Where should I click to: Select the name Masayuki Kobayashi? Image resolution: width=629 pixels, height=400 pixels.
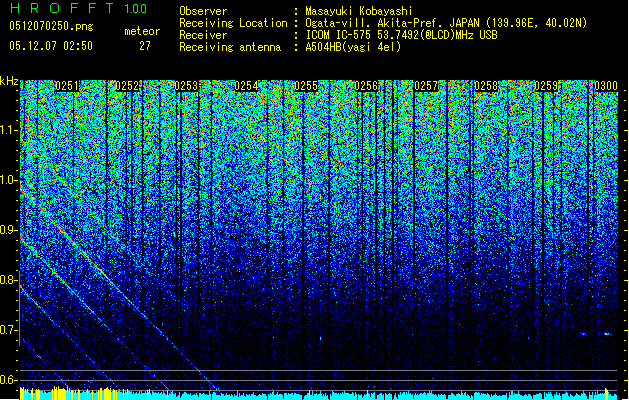[x=359, y=11]
